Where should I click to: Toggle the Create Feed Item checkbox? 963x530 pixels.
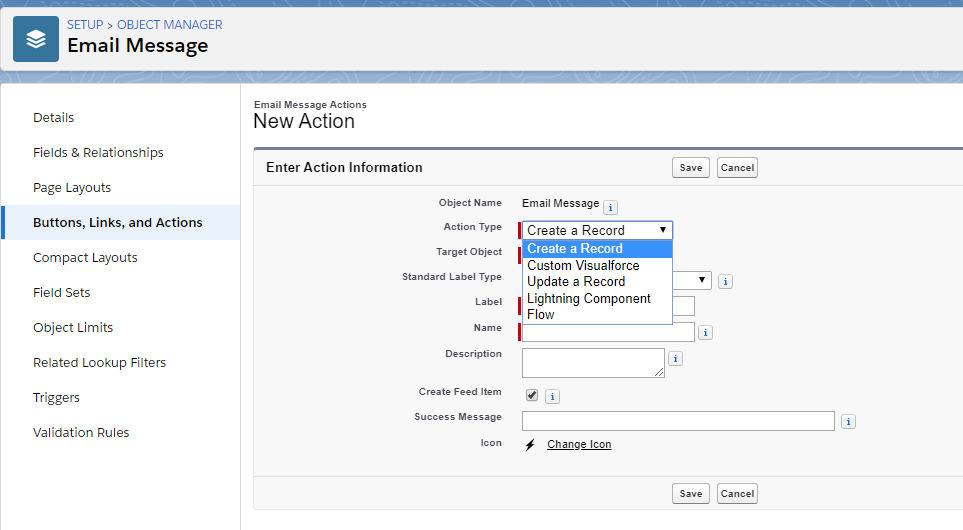pos(532,395)
